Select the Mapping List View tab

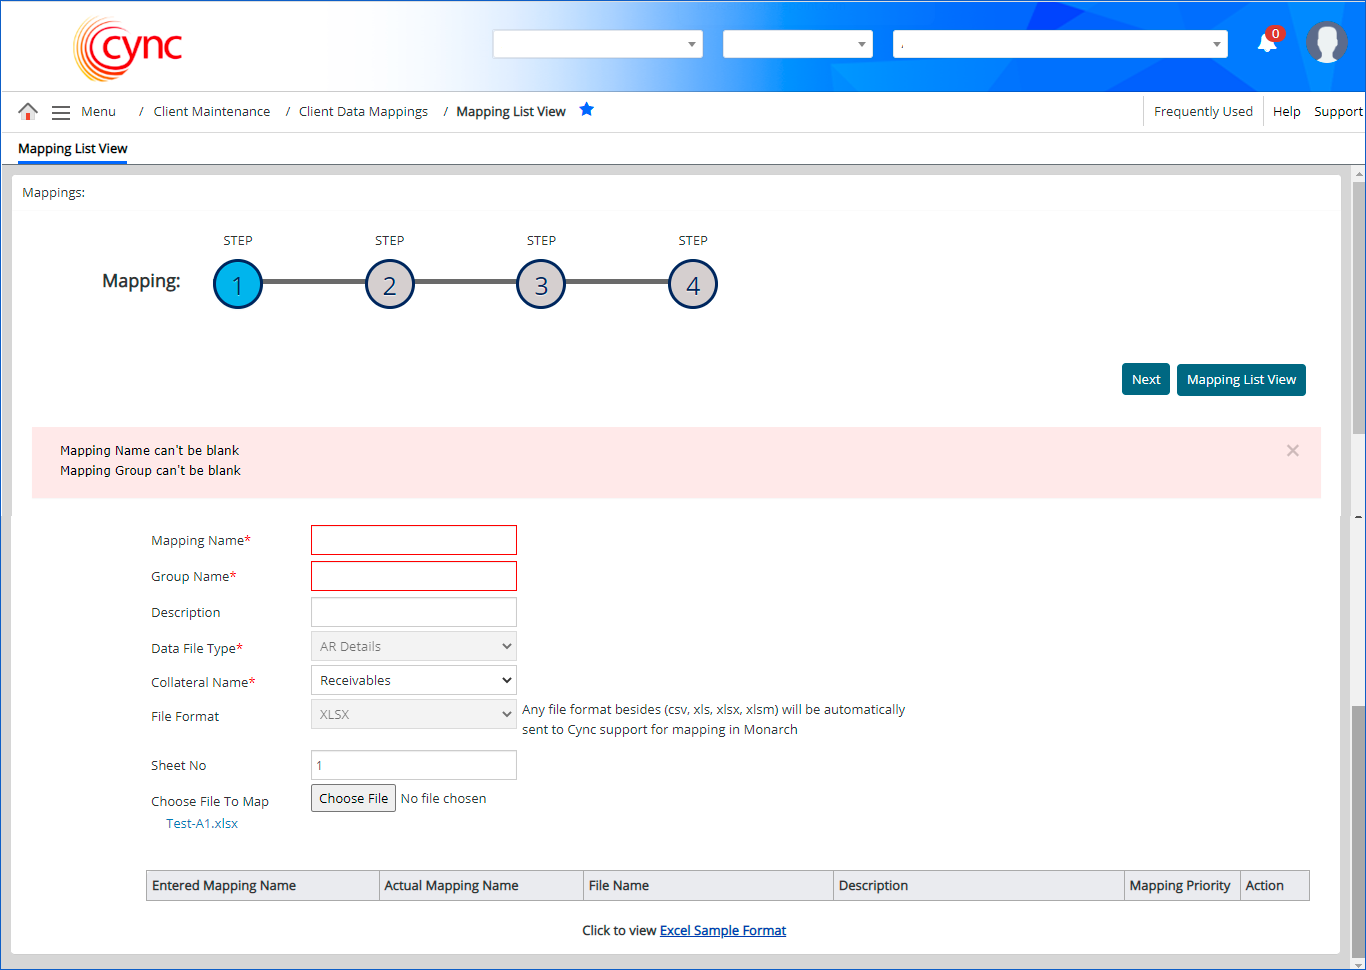73,149
